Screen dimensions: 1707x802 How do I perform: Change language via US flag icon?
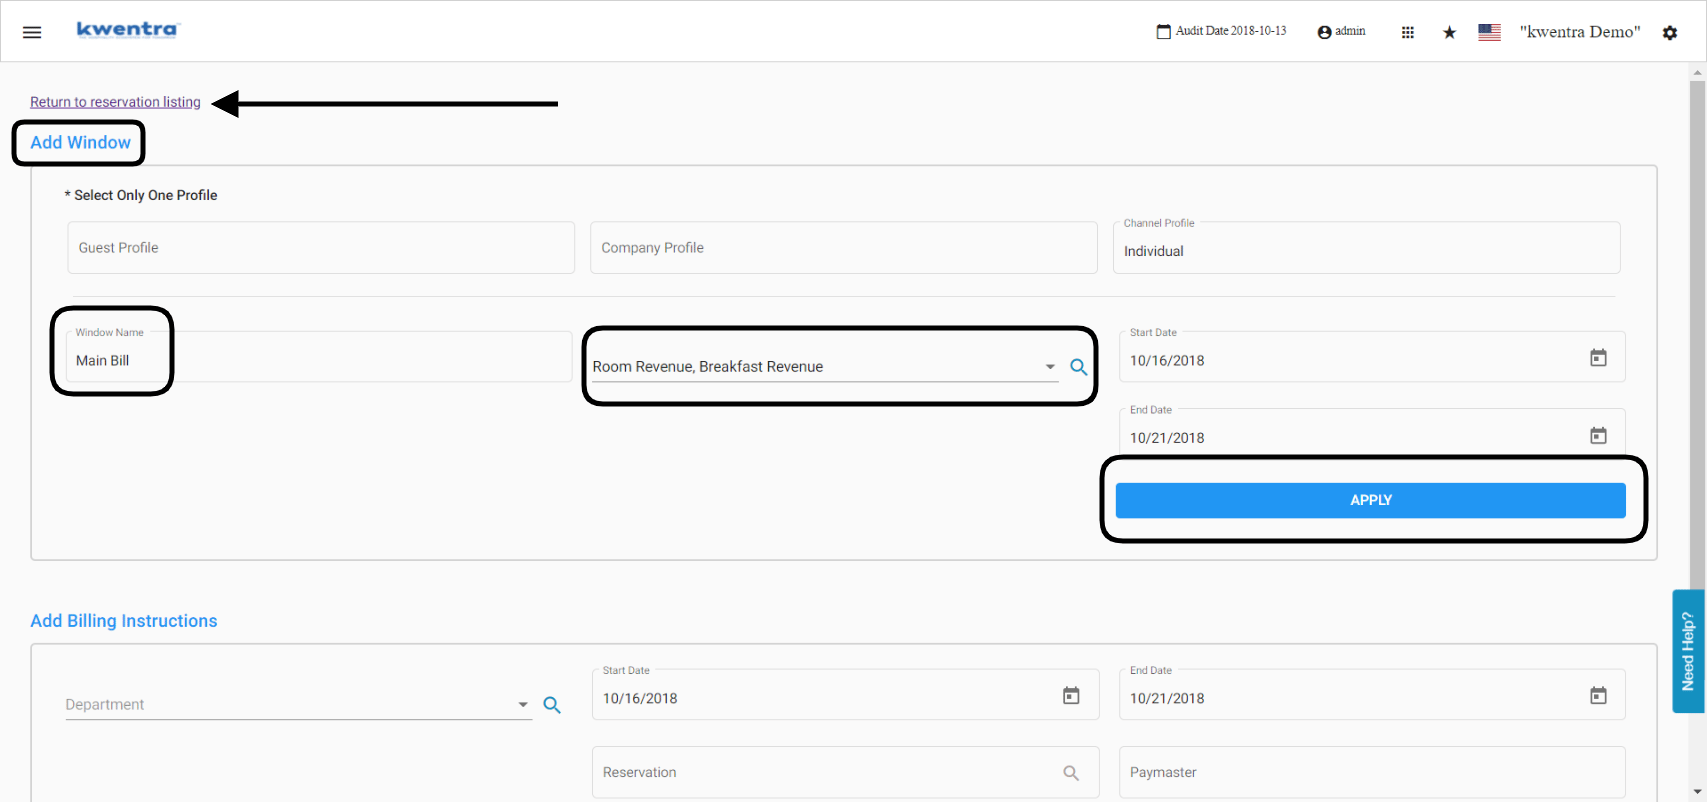(1489, 32)
